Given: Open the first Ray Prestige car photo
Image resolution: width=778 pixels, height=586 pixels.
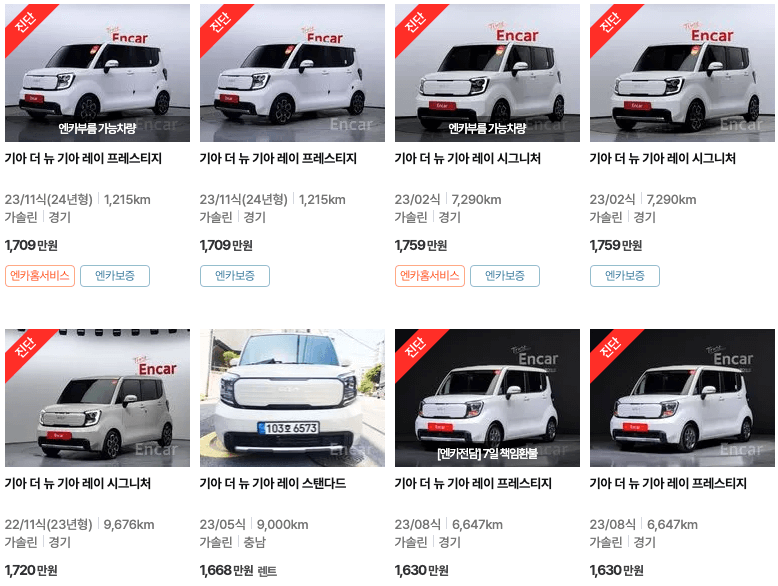Looking at the screenshot, I should coord(97,73).
